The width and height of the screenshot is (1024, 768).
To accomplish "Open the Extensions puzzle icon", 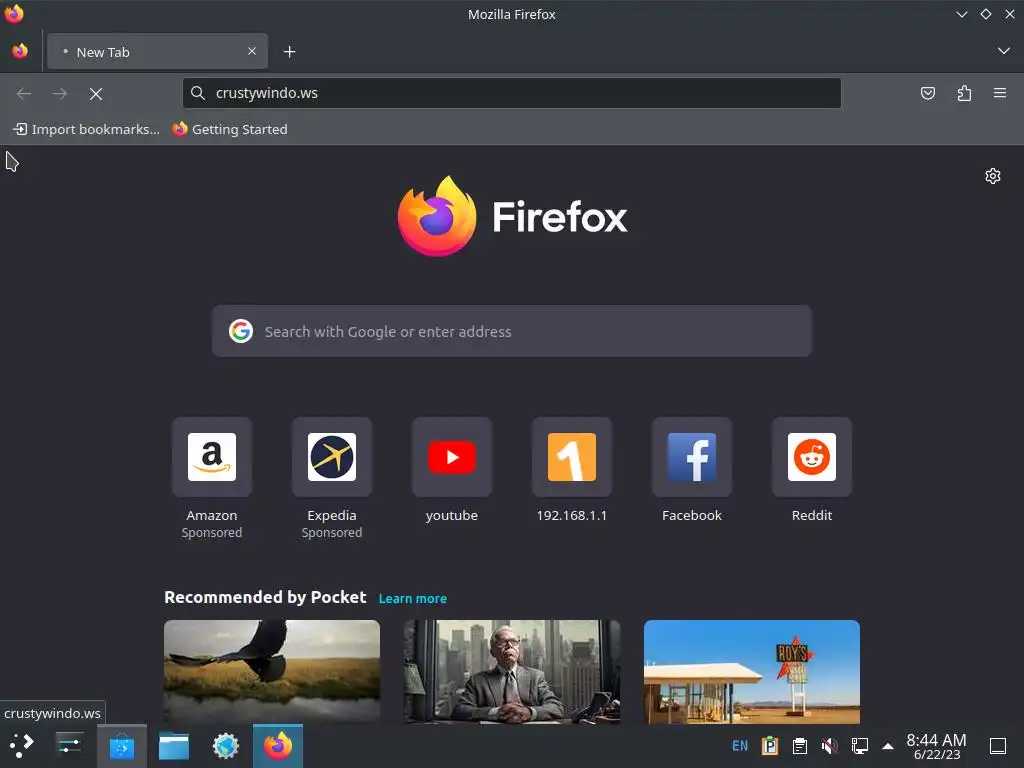I will [964, 93].
